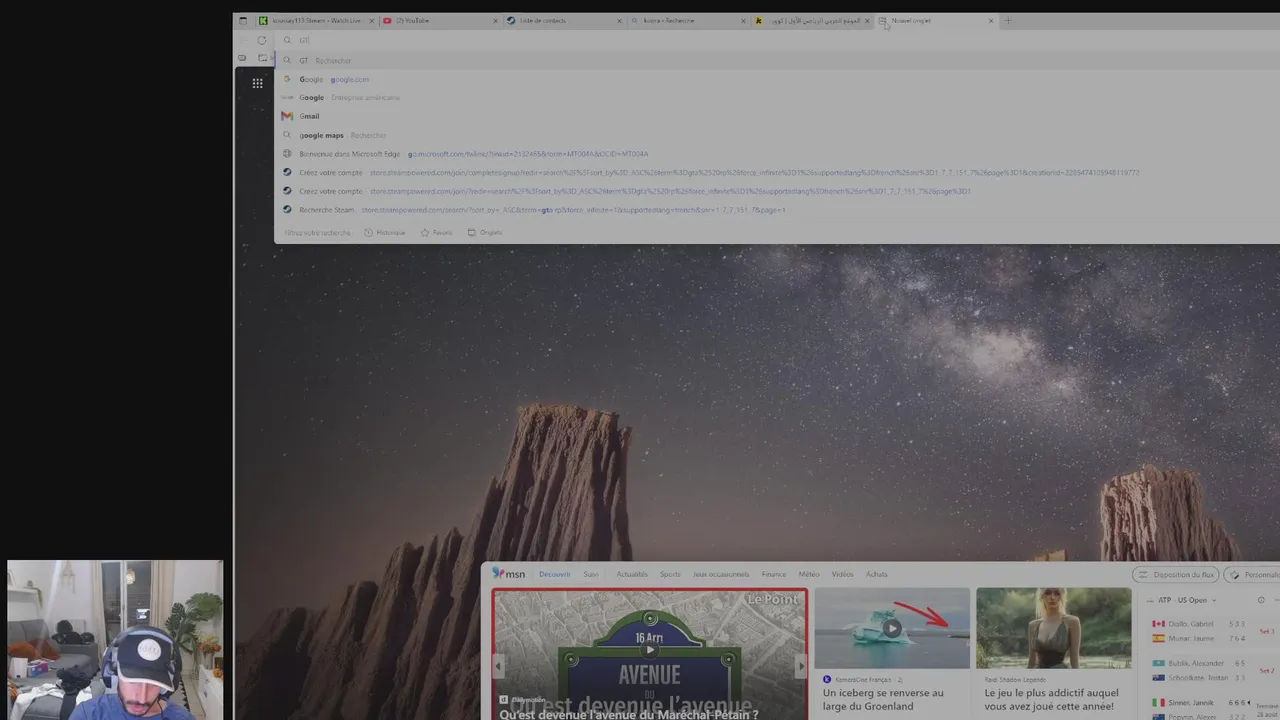Open the Sinner, Jannik match row
This screenshot has width=1280, height=720.
click(1200, 703)
